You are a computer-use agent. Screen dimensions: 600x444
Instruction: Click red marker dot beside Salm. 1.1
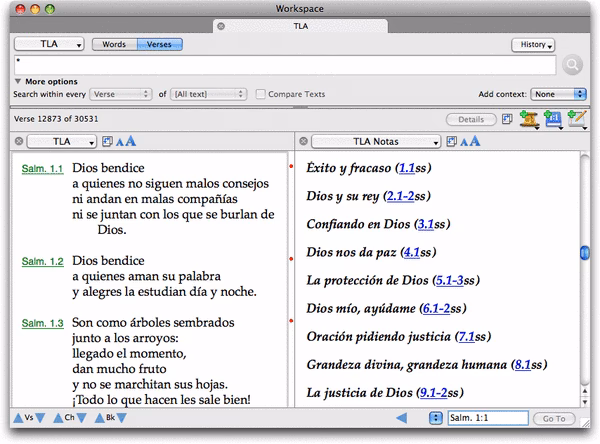tap(291, 166)
